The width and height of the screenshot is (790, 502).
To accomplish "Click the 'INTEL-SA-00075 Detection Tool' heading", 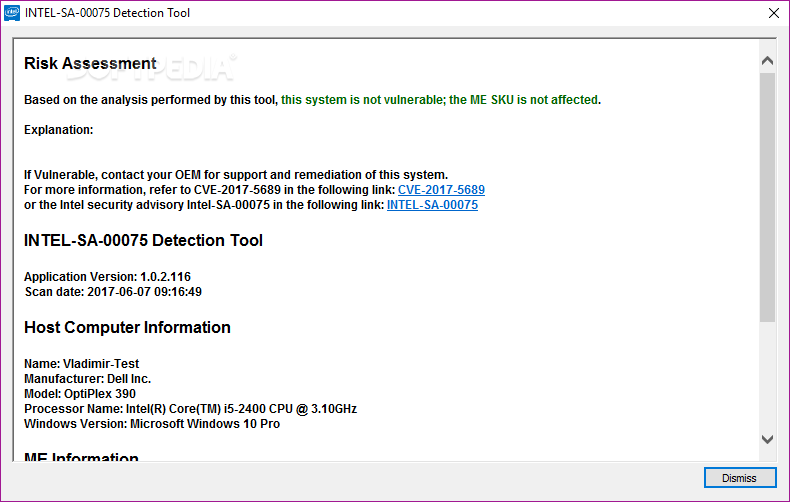I will 143,240.
